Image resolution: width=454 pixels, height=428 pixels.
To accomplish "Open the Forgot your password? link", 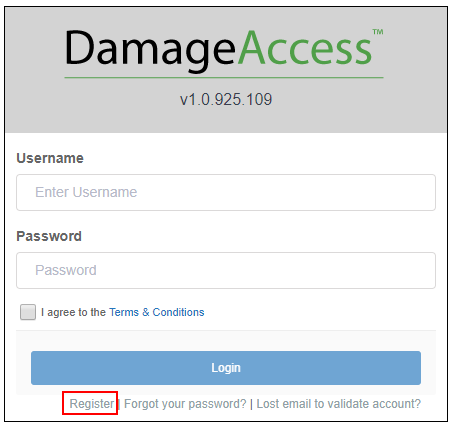I will 185,404.
